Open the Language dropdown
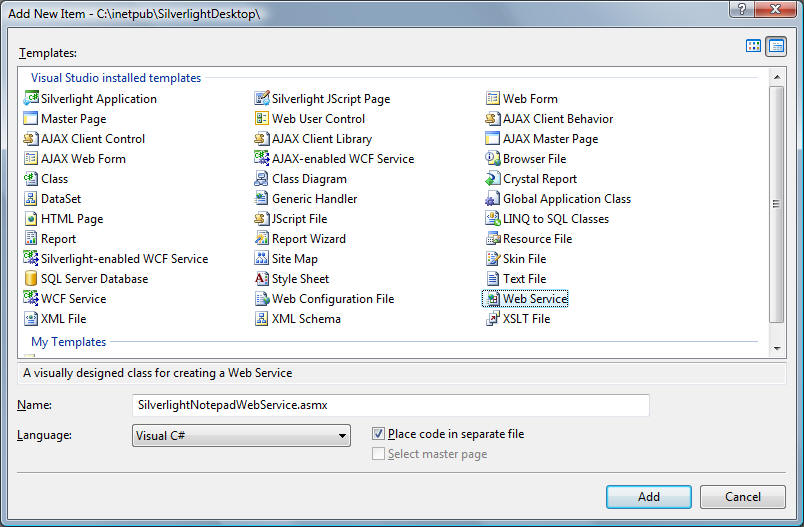Image resolution: width=804 pixels, height=527 pixels. point(241,435)
